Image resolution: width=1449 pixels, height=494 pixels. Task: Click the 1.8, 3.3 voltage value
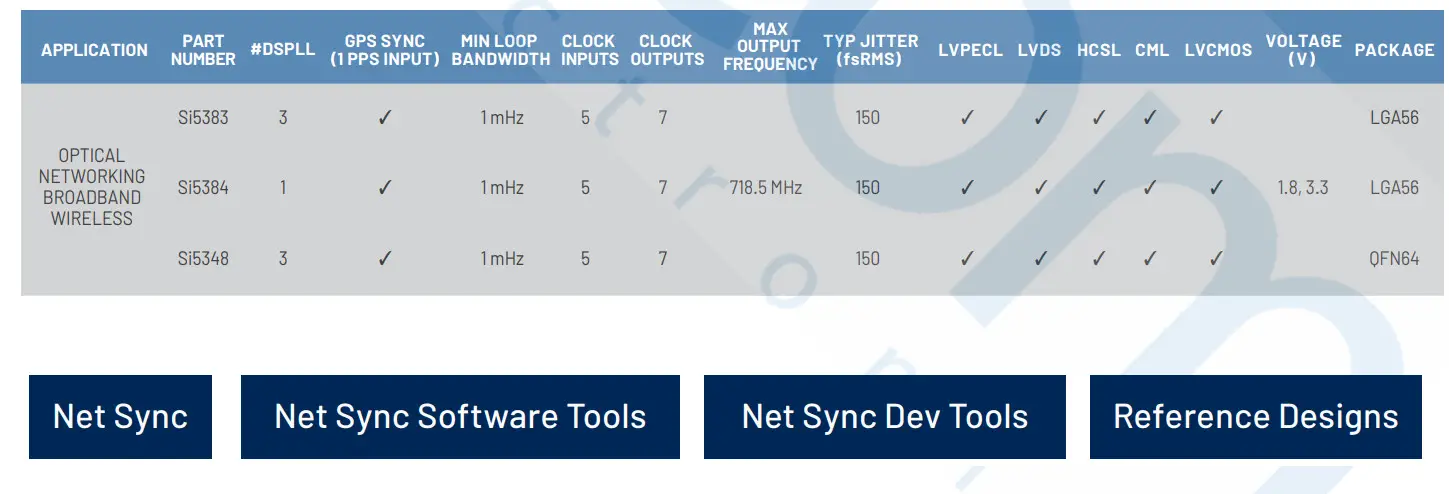coord(1303,187)
